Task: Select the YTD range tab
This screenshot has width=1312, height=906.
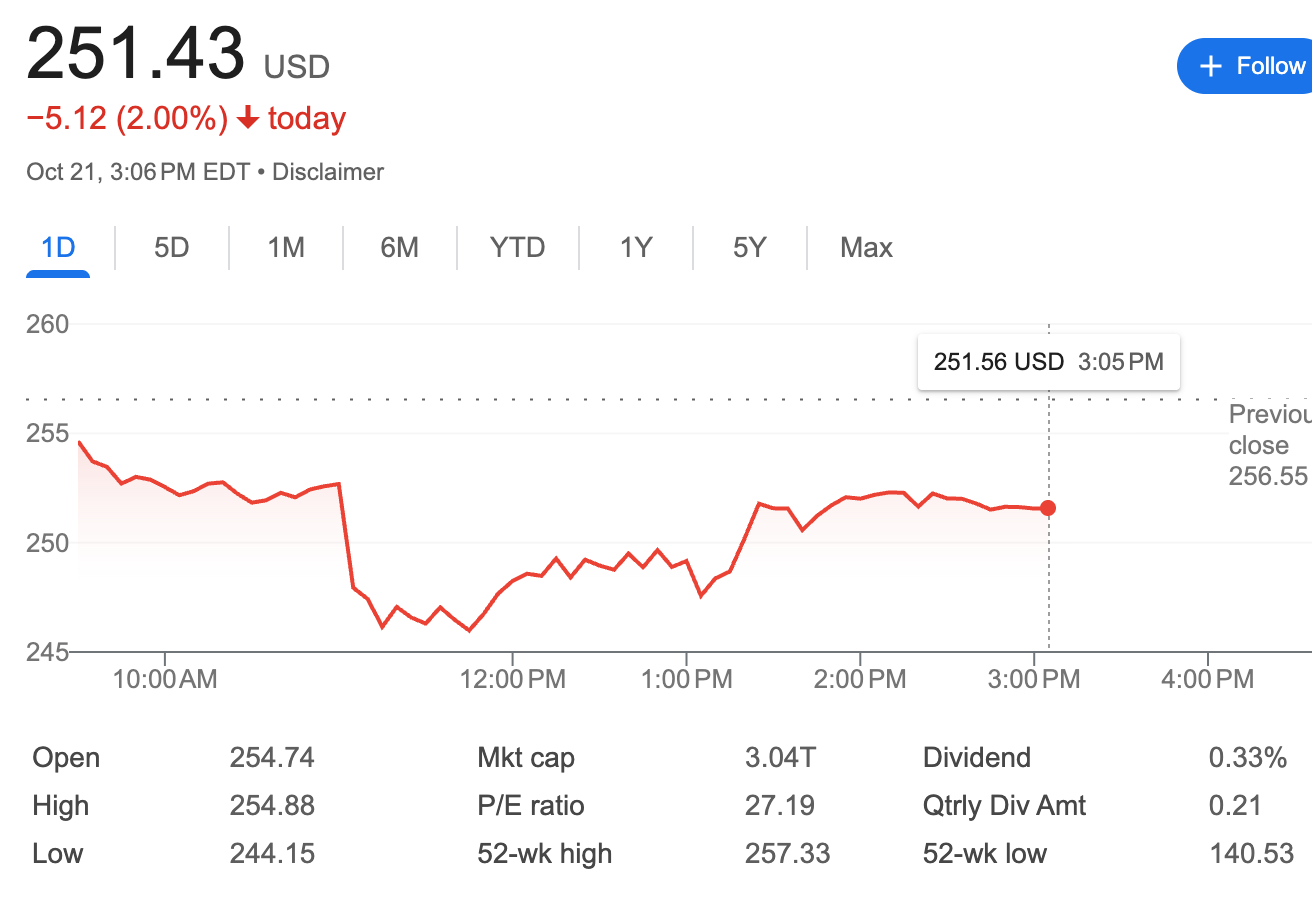Action: 517,247
